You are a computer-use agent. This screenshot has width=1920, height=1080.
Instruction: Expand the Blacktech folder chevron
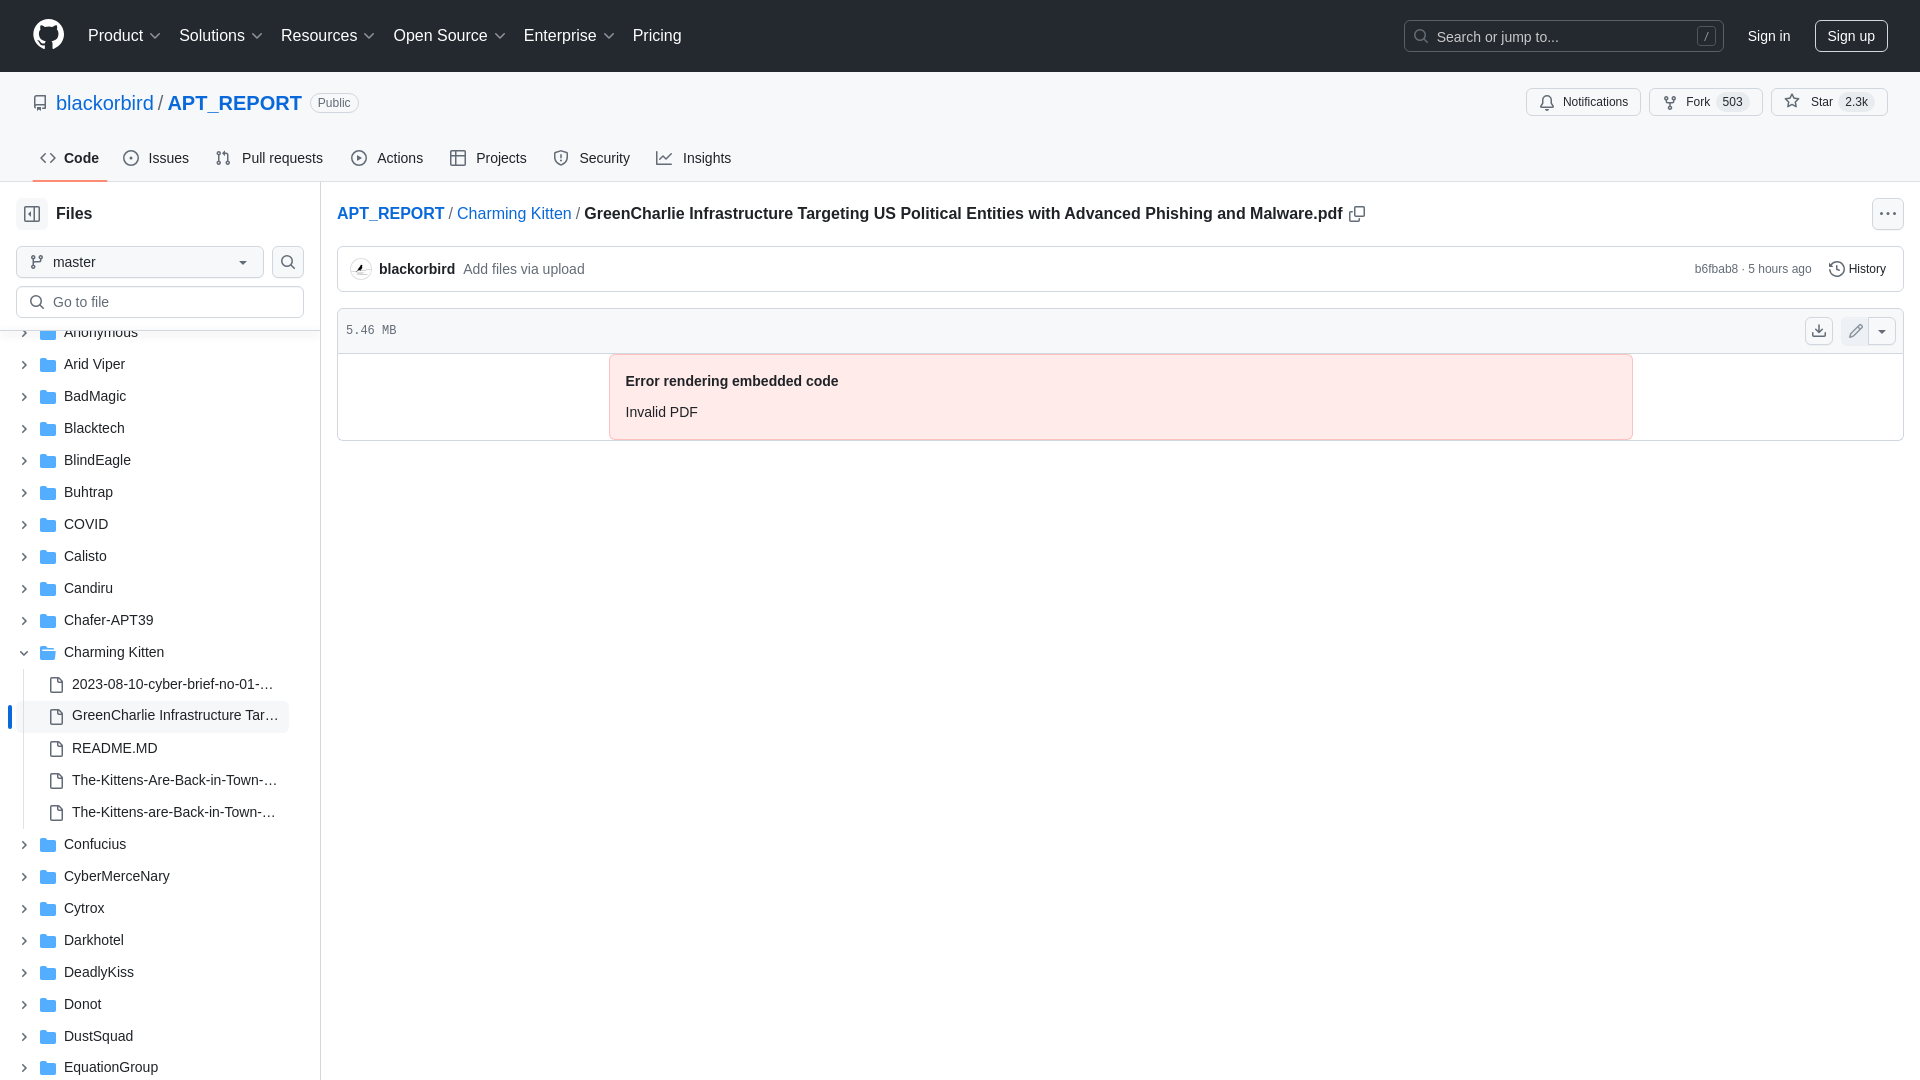pyautogui.click(x=24, y=429)
